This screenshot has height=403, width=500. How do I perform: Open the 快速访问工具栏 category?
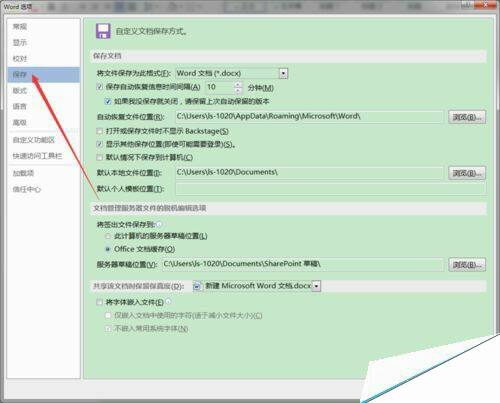coord(43,156)
